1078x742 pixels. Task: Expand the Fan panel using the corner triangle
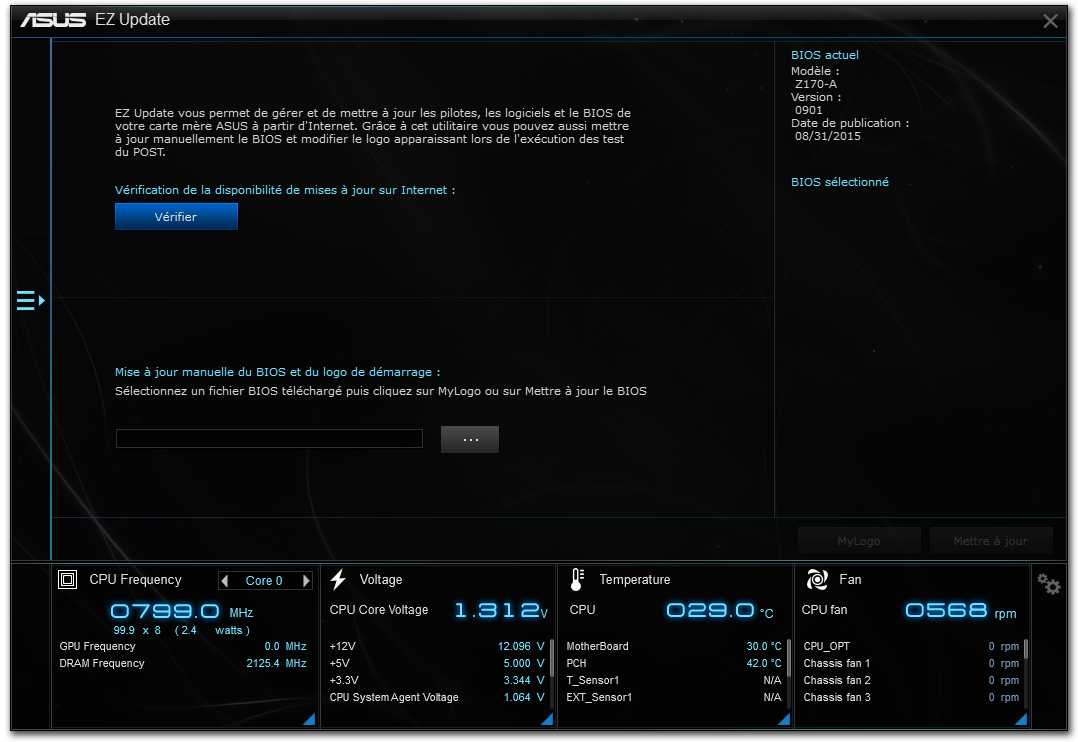click(1021, 719)
